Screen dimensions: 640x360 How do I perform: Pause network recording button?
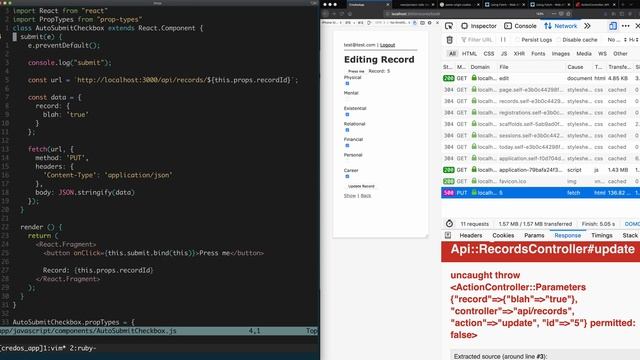coord(503,40)
